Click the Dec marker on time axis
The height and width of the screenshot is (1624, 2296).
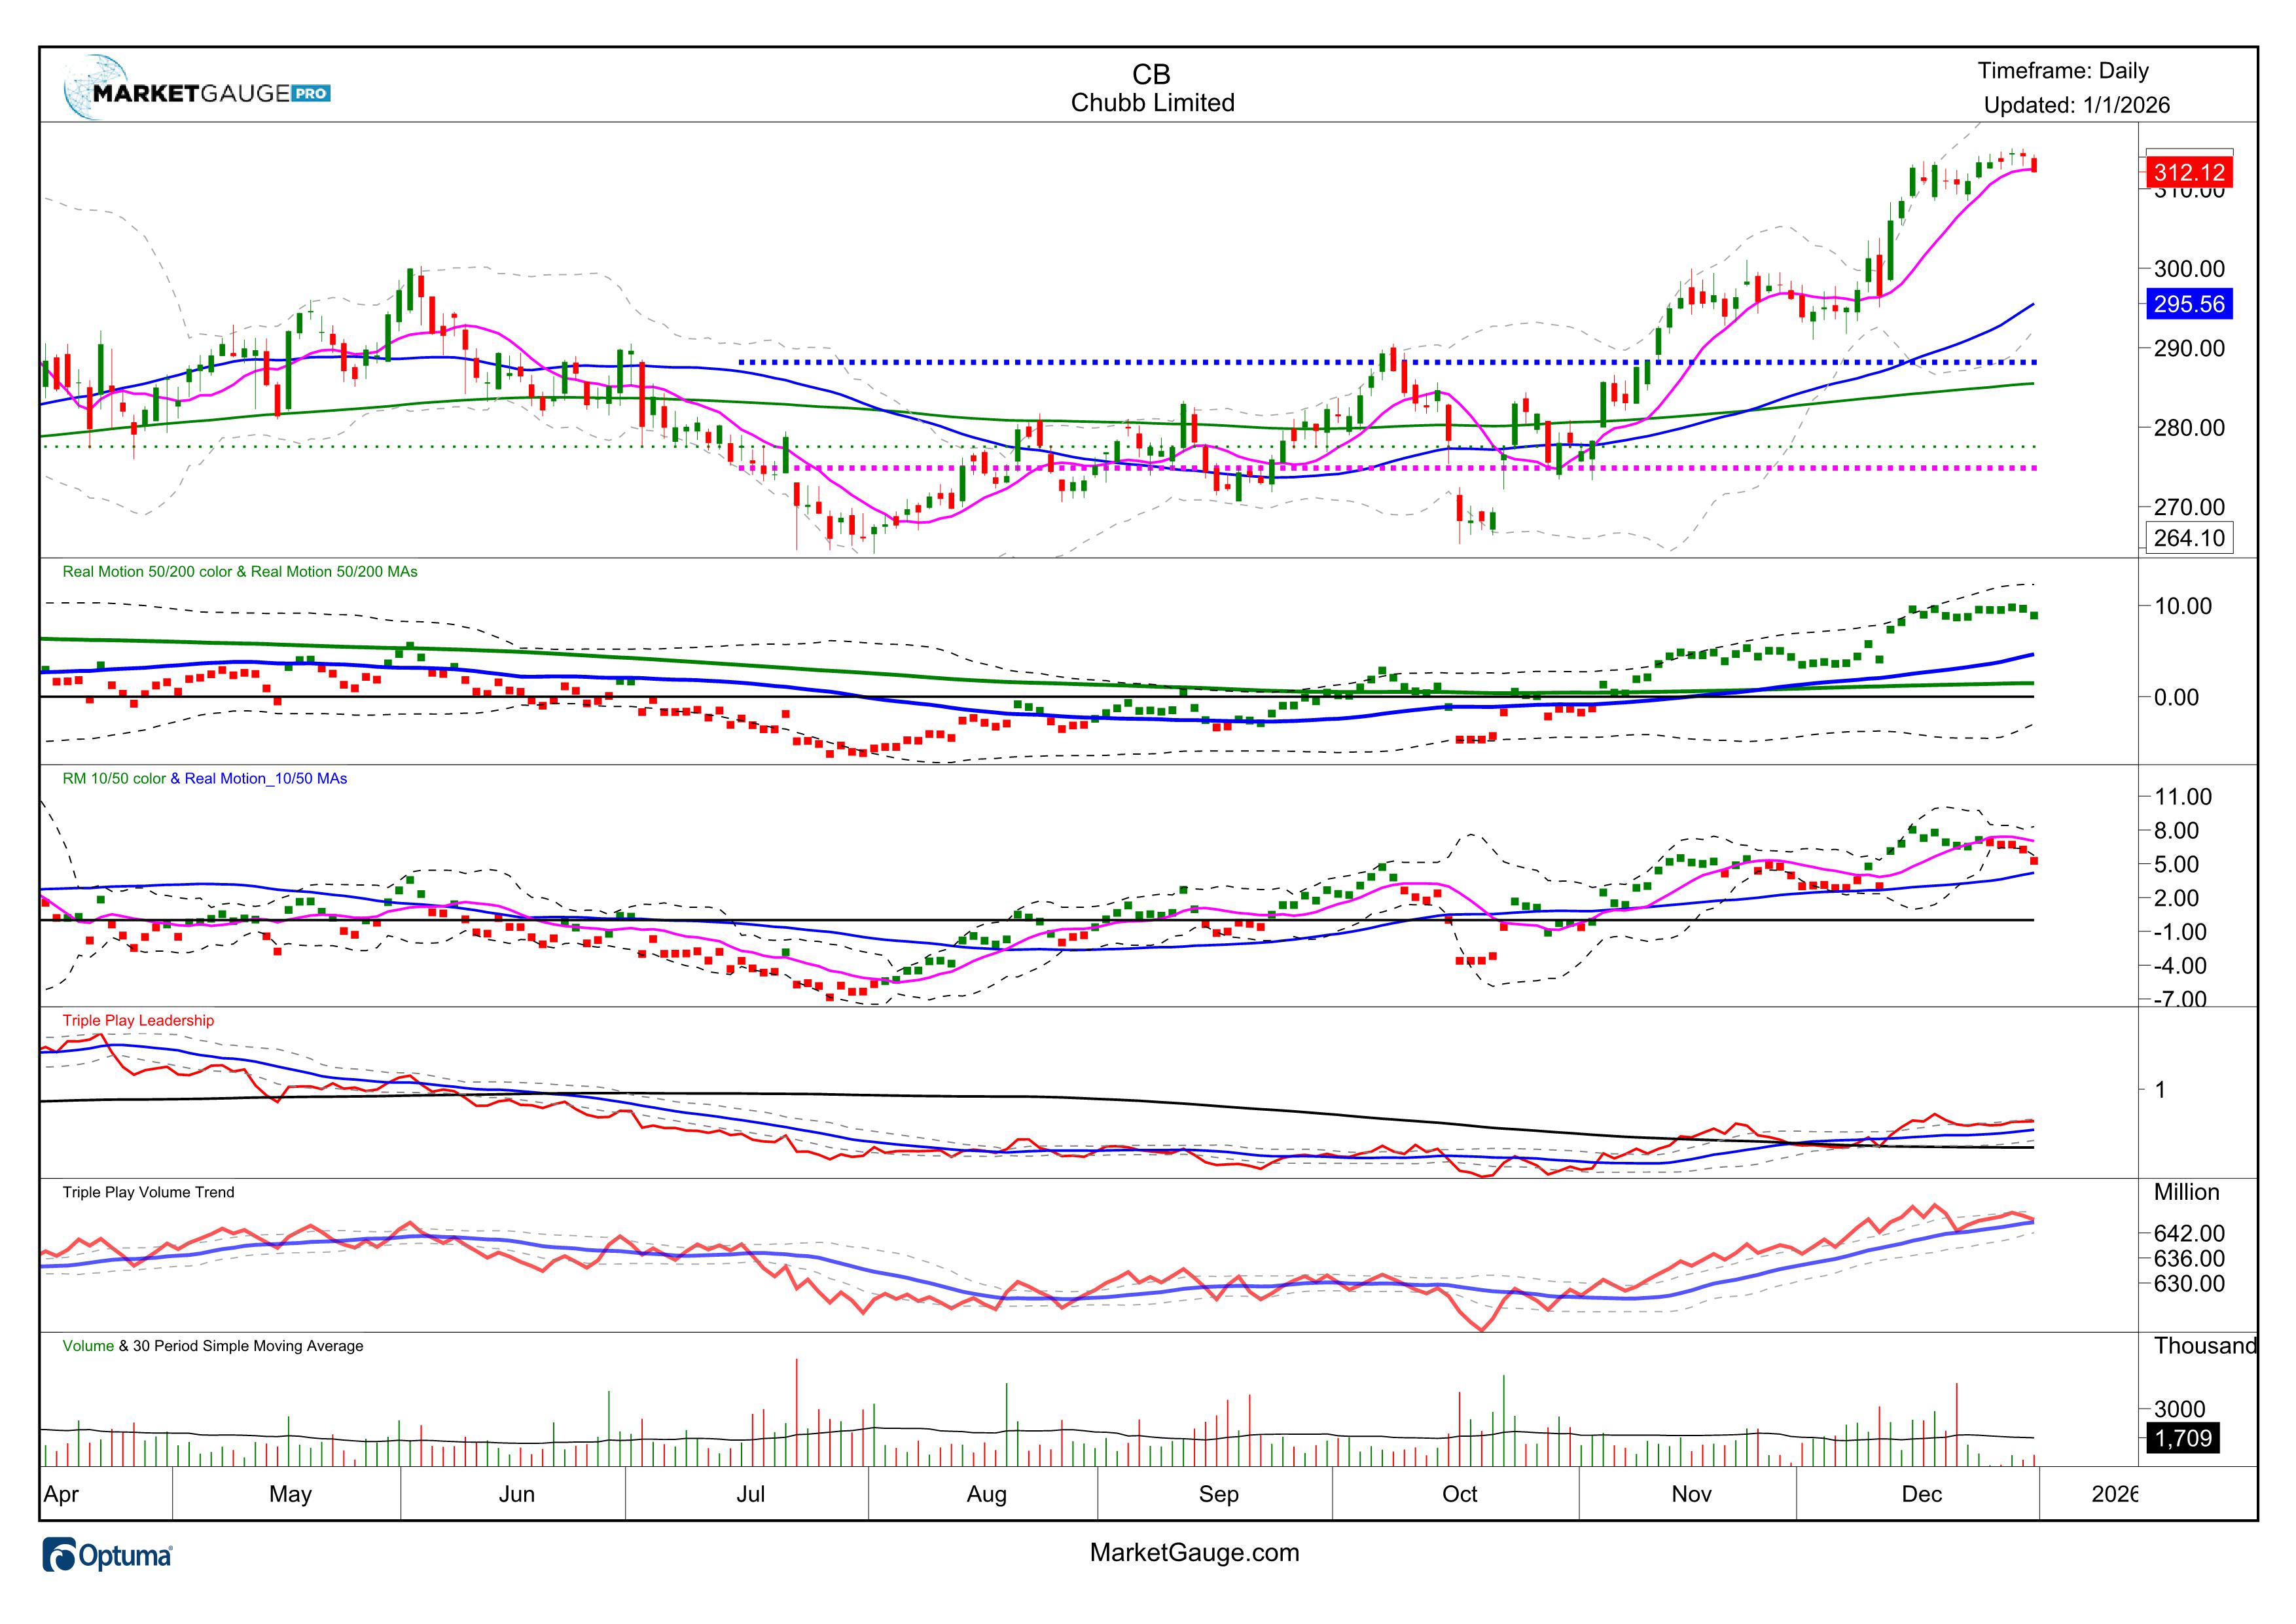point(1921,1494)
